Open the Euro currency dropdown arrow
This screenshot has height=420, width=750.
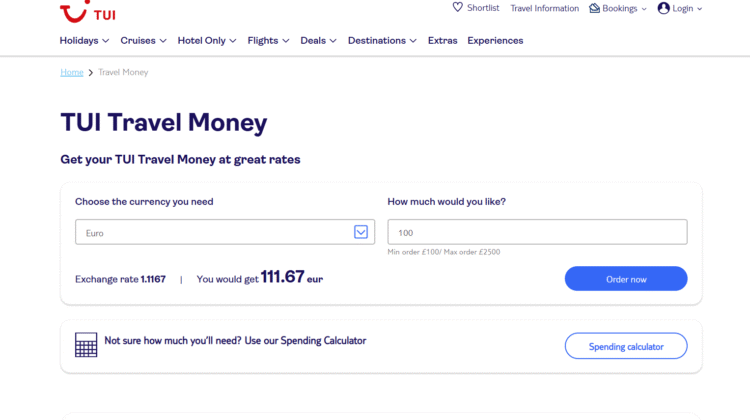click(x=361, y=232)
